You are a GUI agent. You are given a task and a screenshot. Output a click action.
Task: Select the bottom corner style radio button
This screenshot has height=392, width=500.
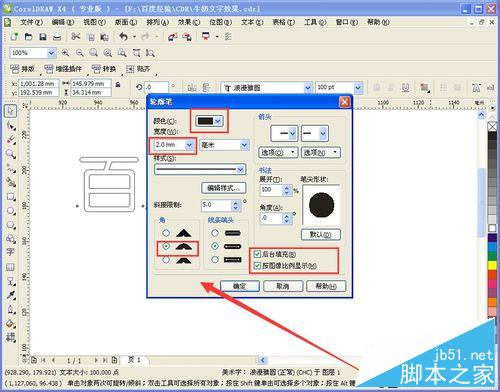(x=166, y=260)
